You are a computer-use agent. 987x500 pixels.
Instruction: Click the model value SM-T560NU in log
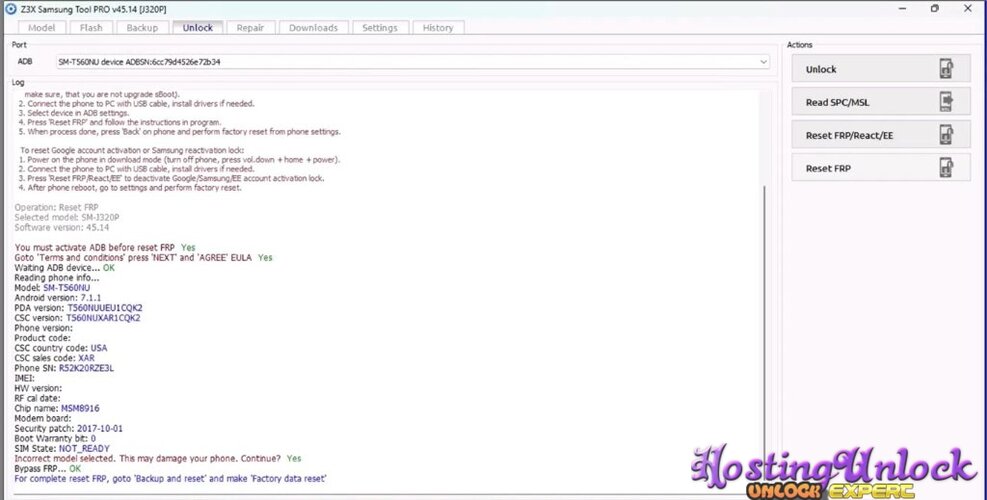pyautogui.click(x=67, y=288)
